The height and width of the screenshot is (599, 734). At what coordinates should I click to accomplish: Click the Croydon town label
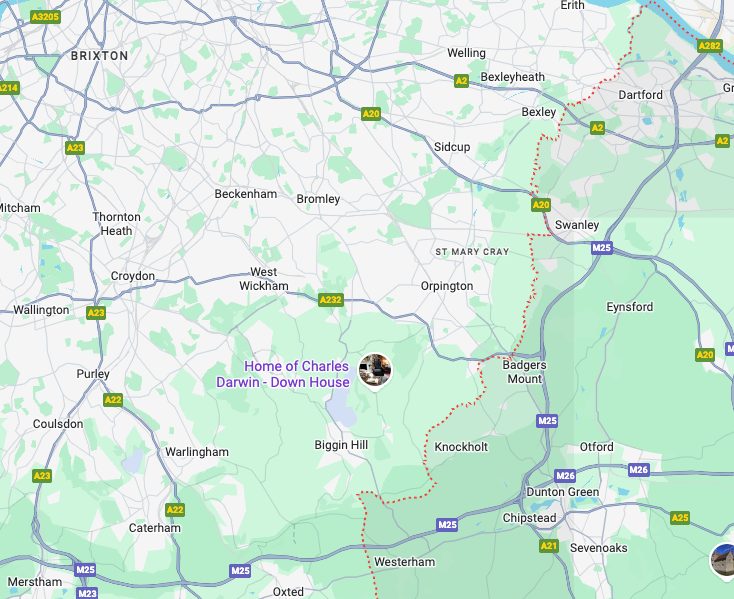pyautogui.click(x=133, y=276)
